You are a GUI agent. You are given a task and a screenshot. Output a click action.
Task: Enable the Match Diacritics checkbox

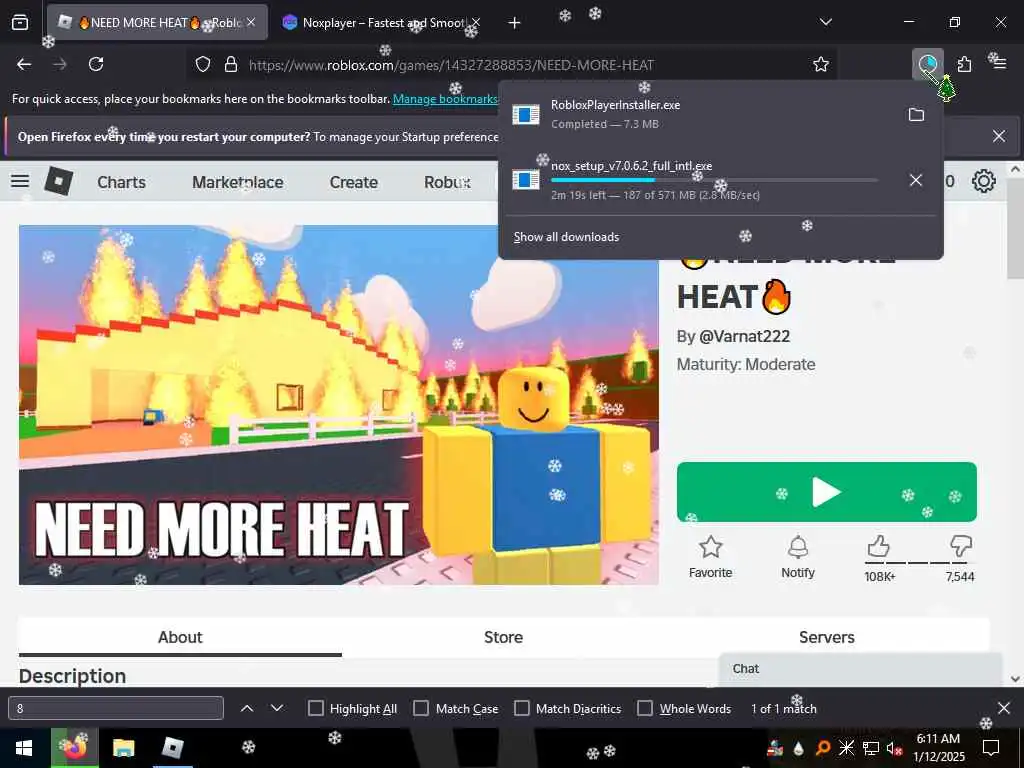(522, 708)
